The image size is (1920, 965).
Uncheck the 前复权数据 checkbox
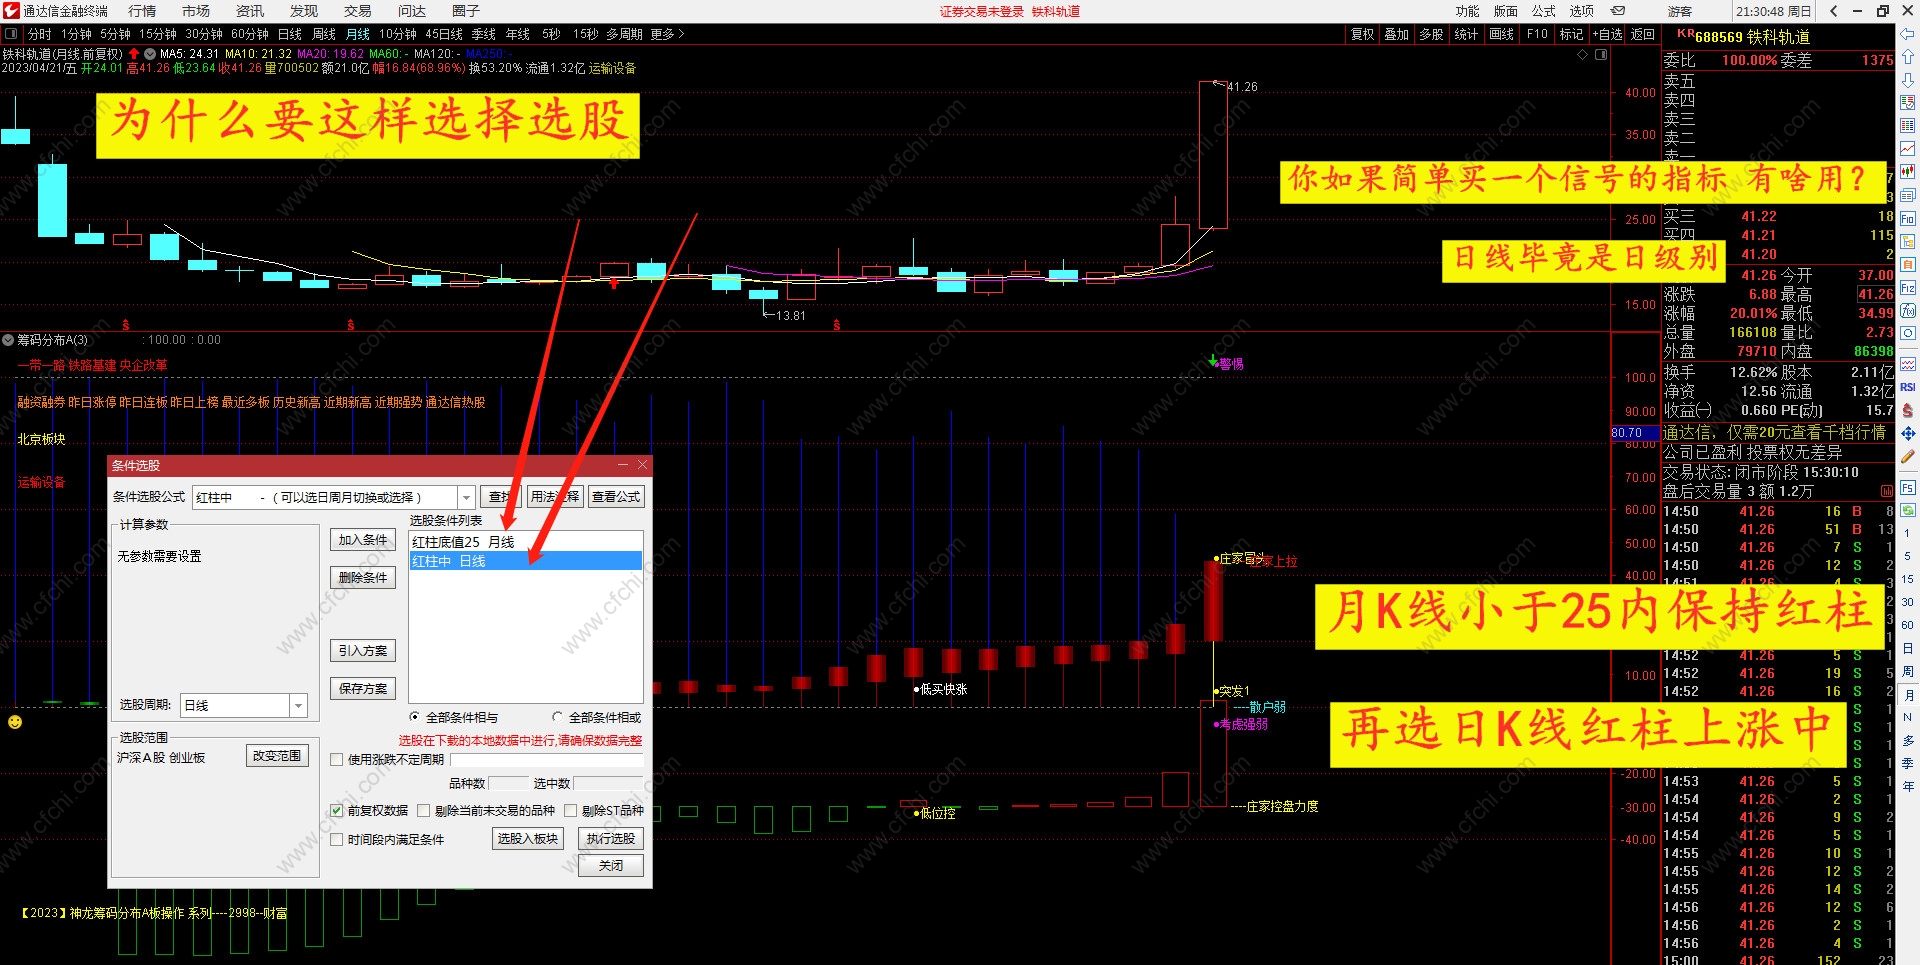click(337, 811)
